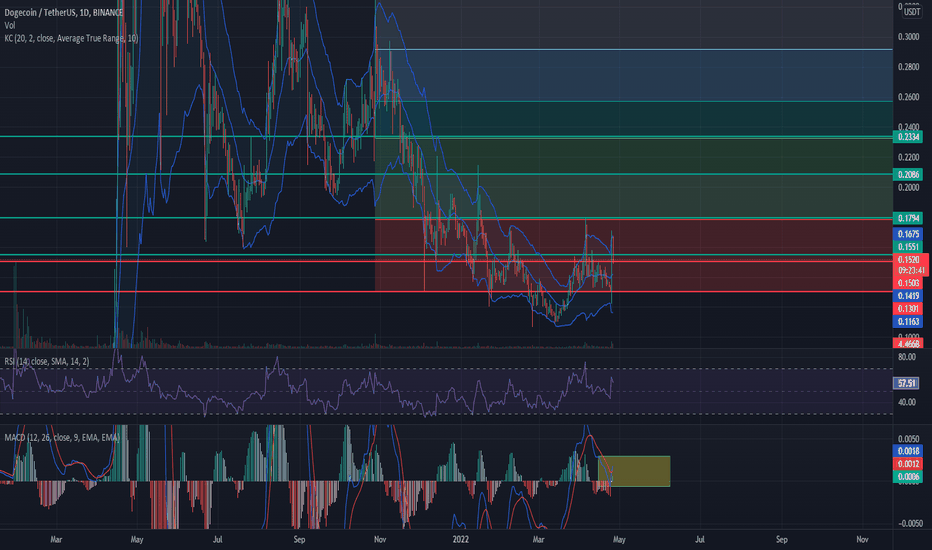Click the 0.2800 price axis tick
The image size is (932, 550).
point(908,67)
